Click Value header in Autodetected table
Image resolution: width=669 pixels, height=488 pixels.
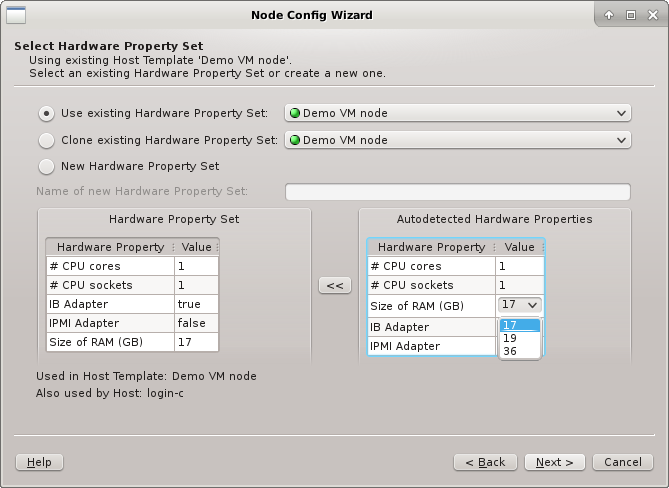point(519,247)
